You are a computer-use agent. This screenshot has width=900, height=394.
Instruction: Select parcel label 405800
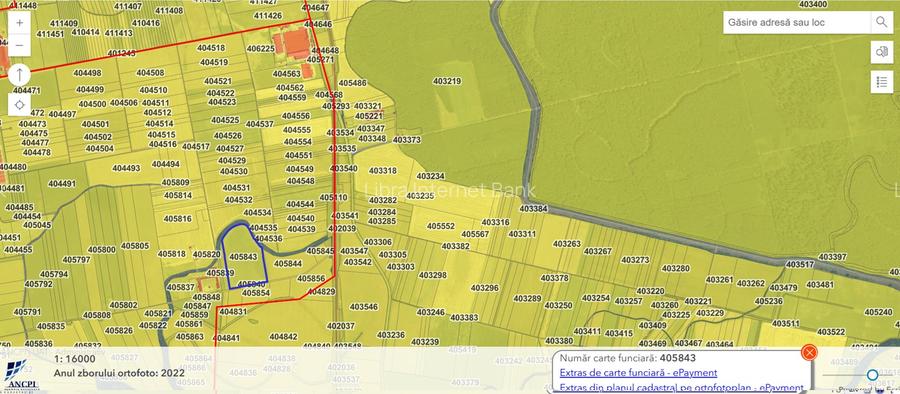coord(102,250)
